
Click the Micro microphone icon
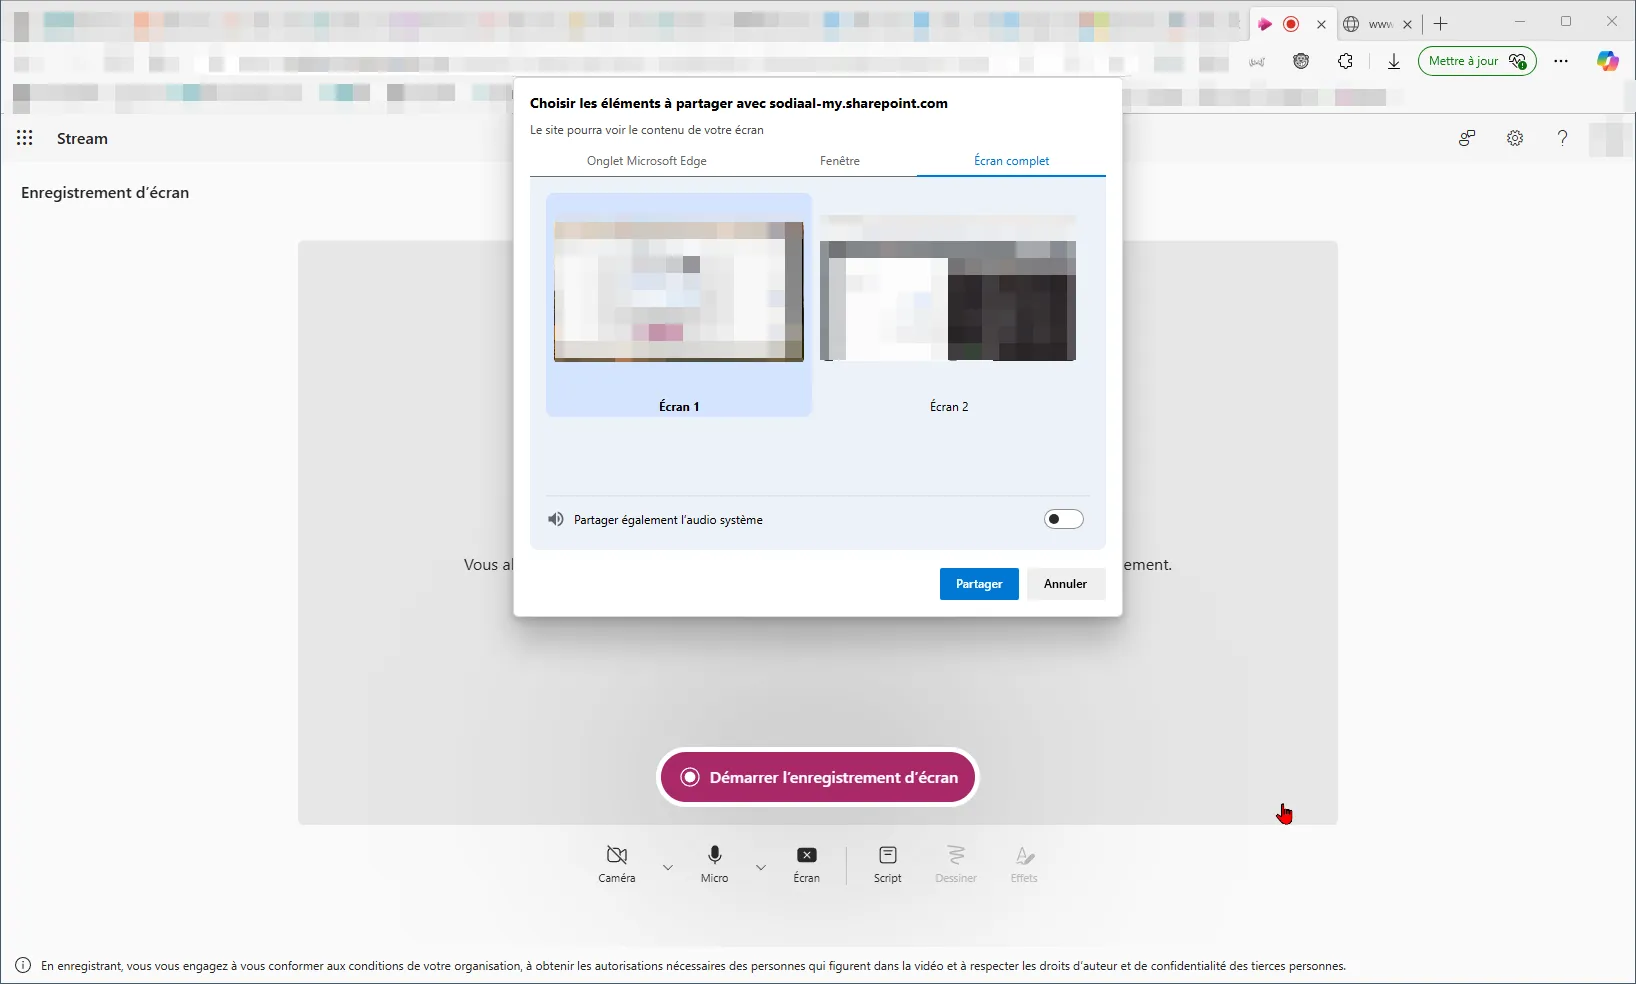(x=714, y=856)
